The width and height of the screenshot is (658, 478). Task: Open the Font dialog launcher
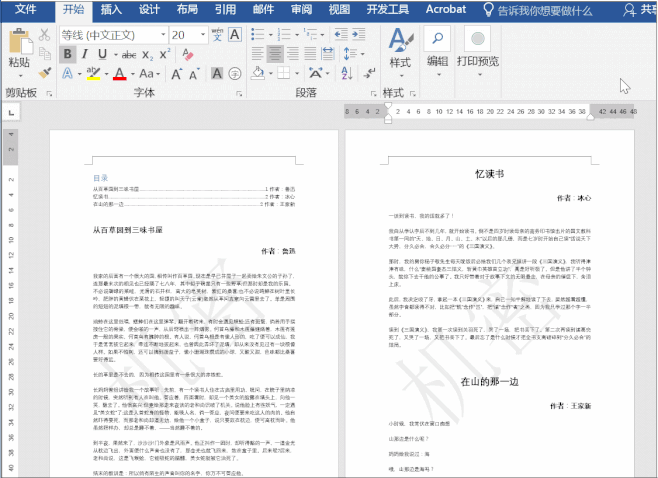coord(239,94)
